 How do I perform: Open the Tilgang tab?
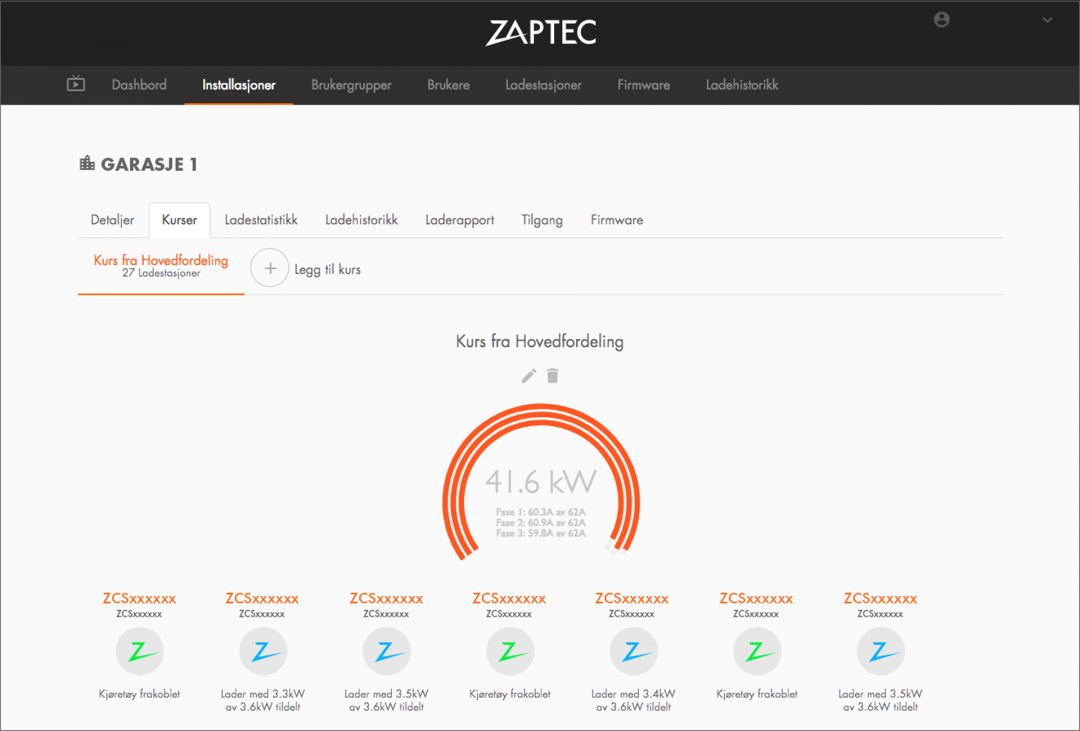[542, 220]
